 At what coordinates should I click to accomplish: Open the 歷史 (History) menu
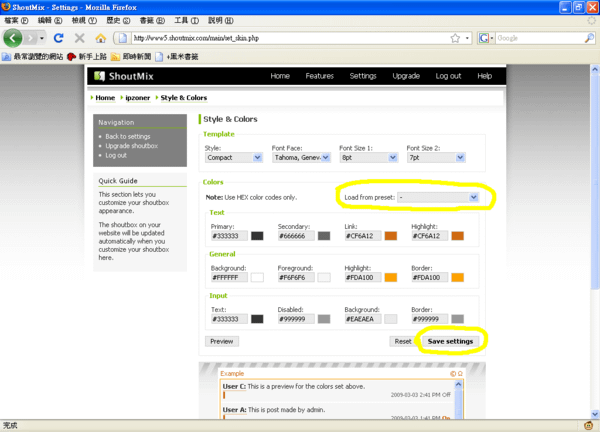click(x=118, y=21)
